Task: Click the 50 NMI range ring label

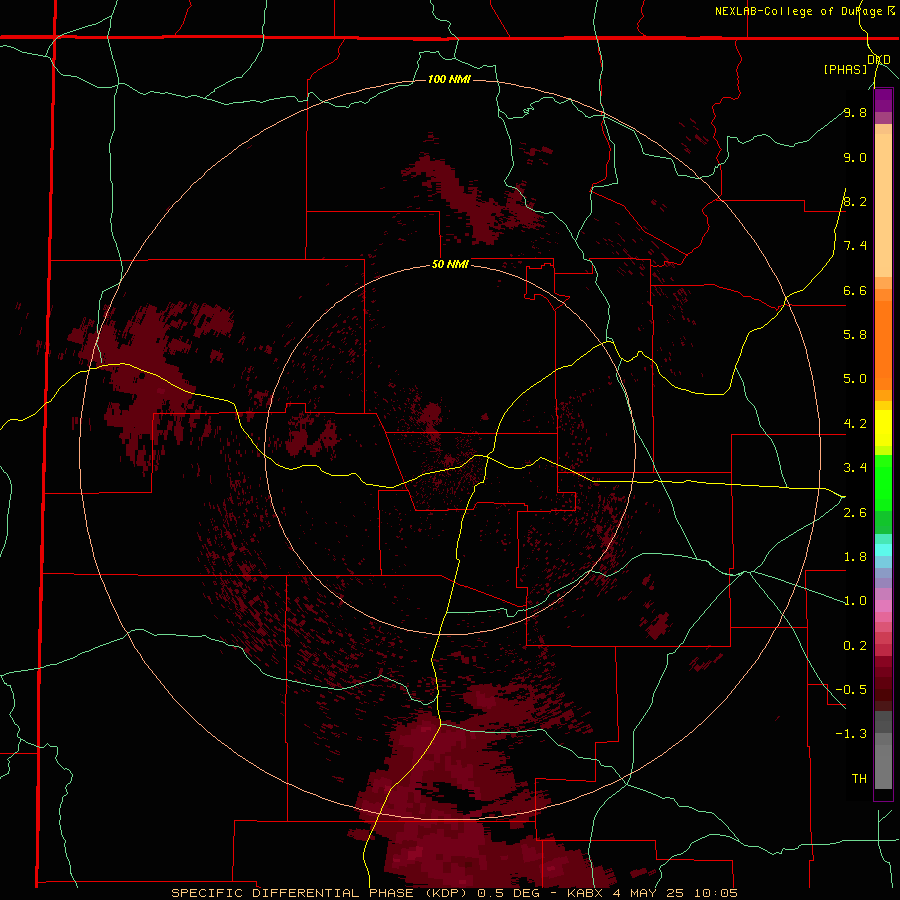Action: (x=450, y=264)
